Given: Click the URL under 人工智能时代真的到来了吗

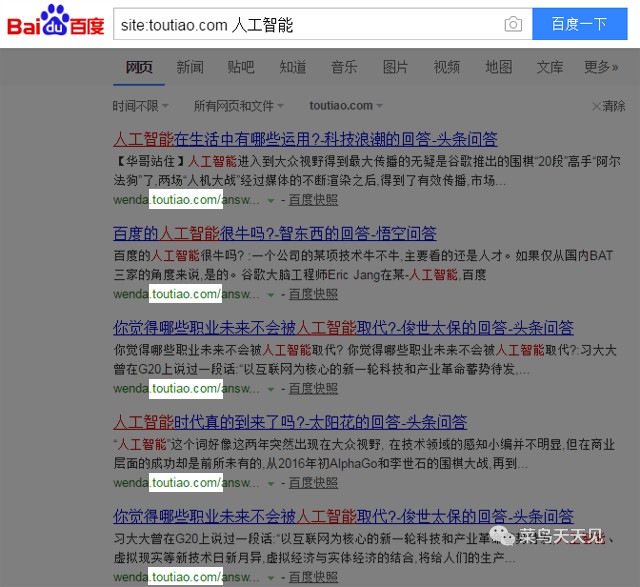Looking at the screenshot, I should [x=186, y=482].
